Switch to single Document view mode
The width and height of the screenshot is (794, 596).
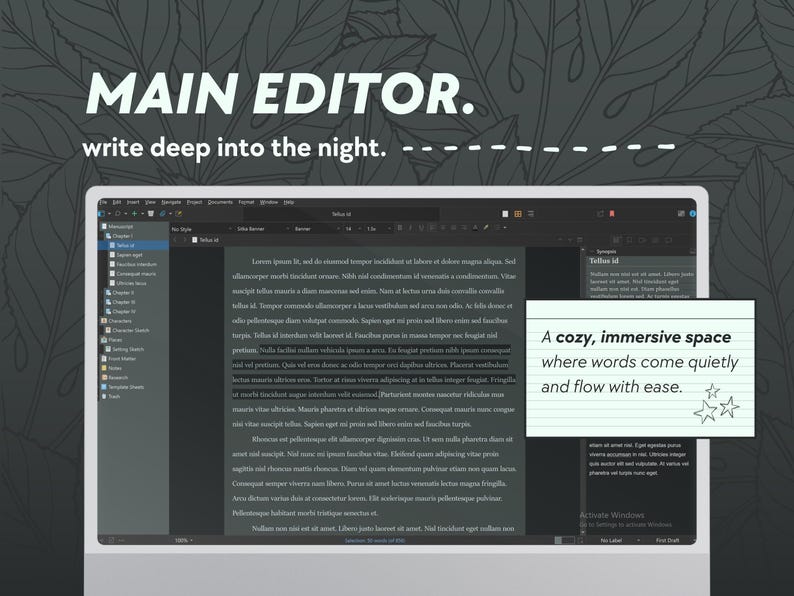tap(505, 214)
